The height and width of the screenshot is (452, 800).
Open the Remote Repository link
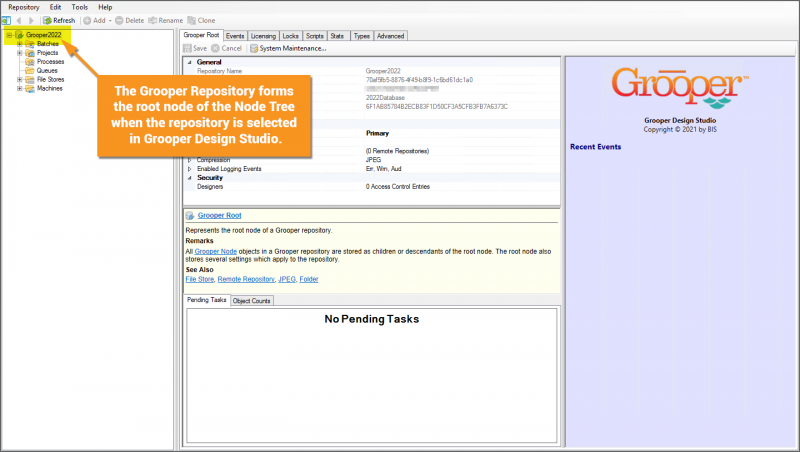click(x=246, y=280)
